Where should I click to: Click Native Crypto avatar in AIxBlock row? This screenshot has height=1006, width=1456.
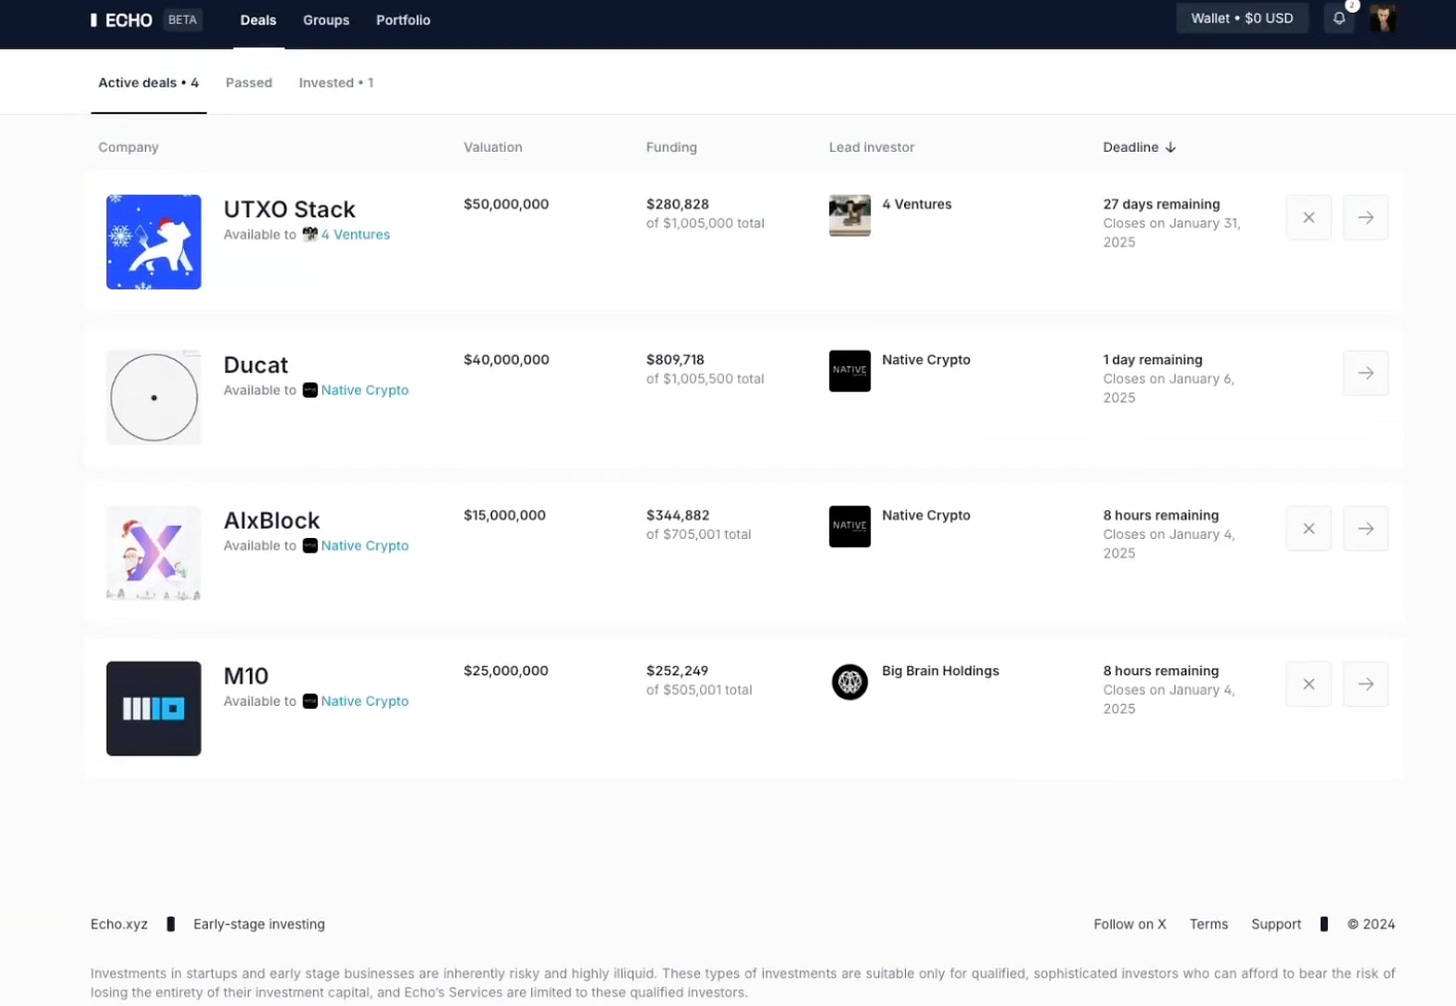tap(850, 526)
